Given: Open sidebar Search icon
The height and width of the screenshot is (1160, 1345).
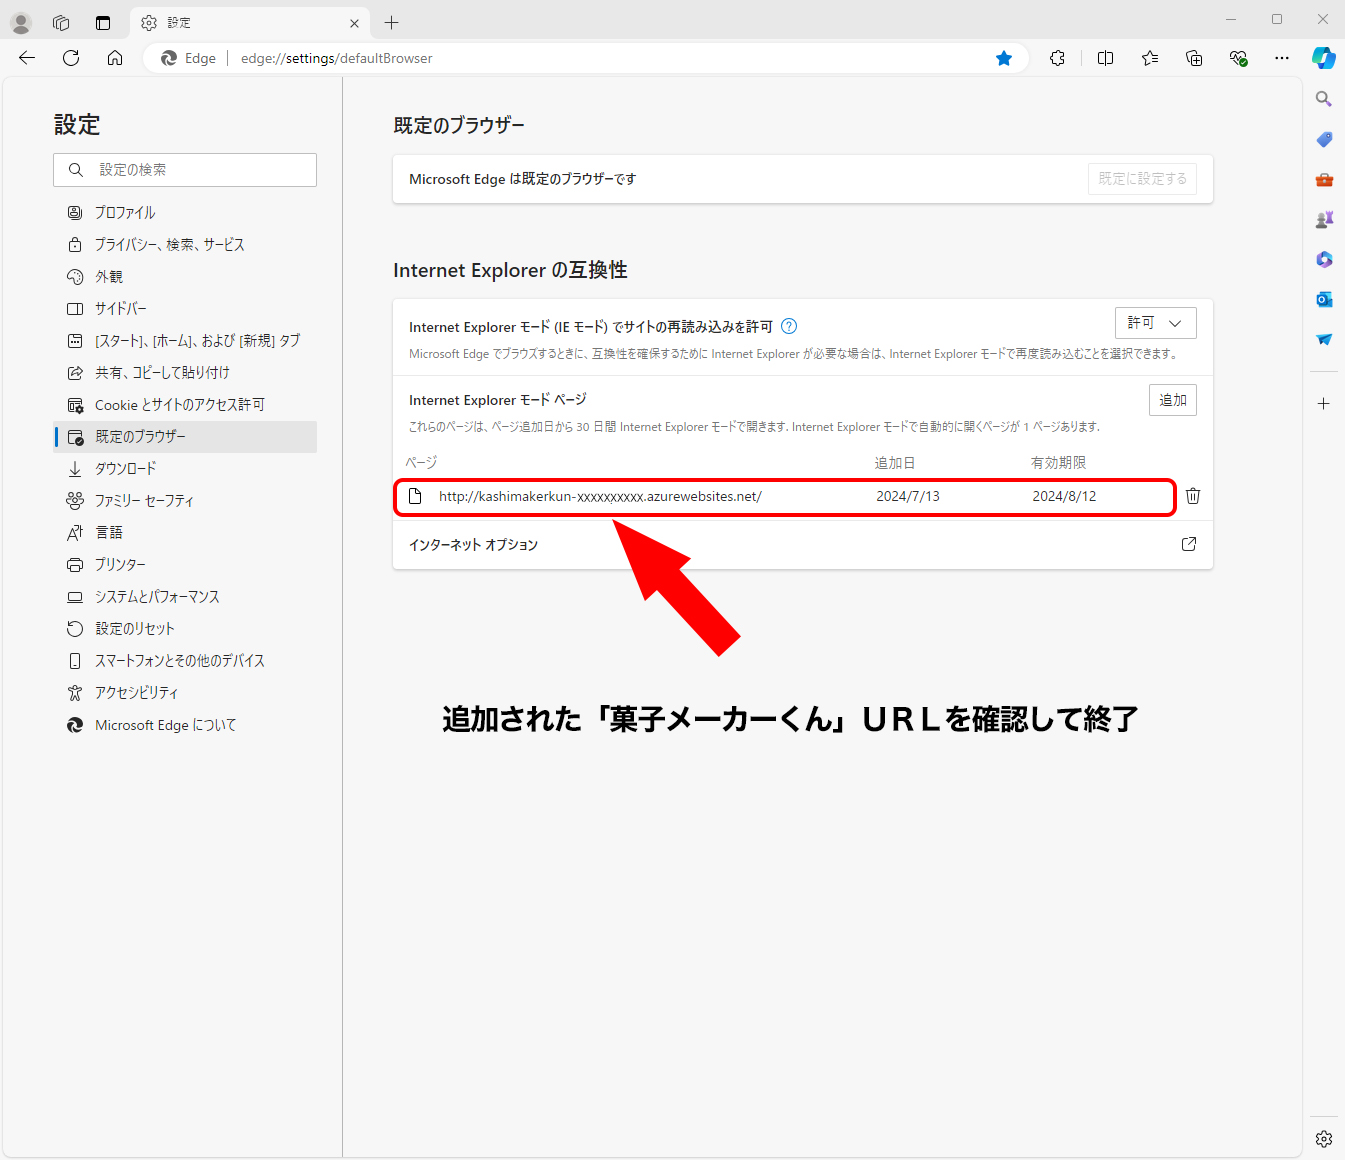Looking at the screenshot, I should point(1324,99).
